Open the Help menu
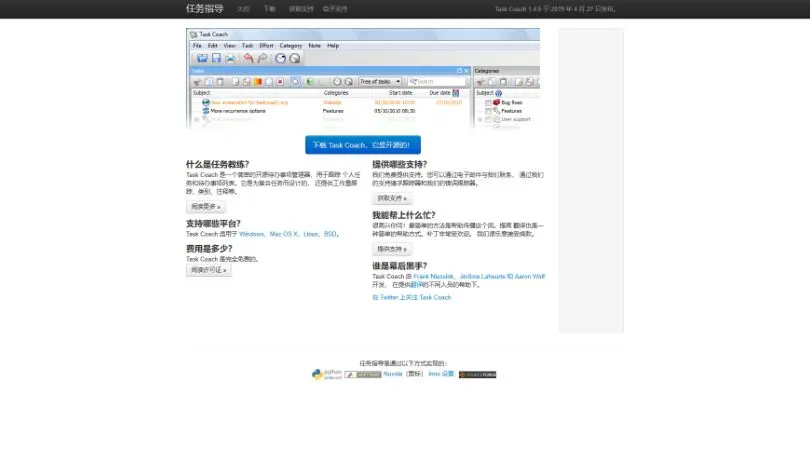Viewport: 810px width, 450px height. coord(333,45)
